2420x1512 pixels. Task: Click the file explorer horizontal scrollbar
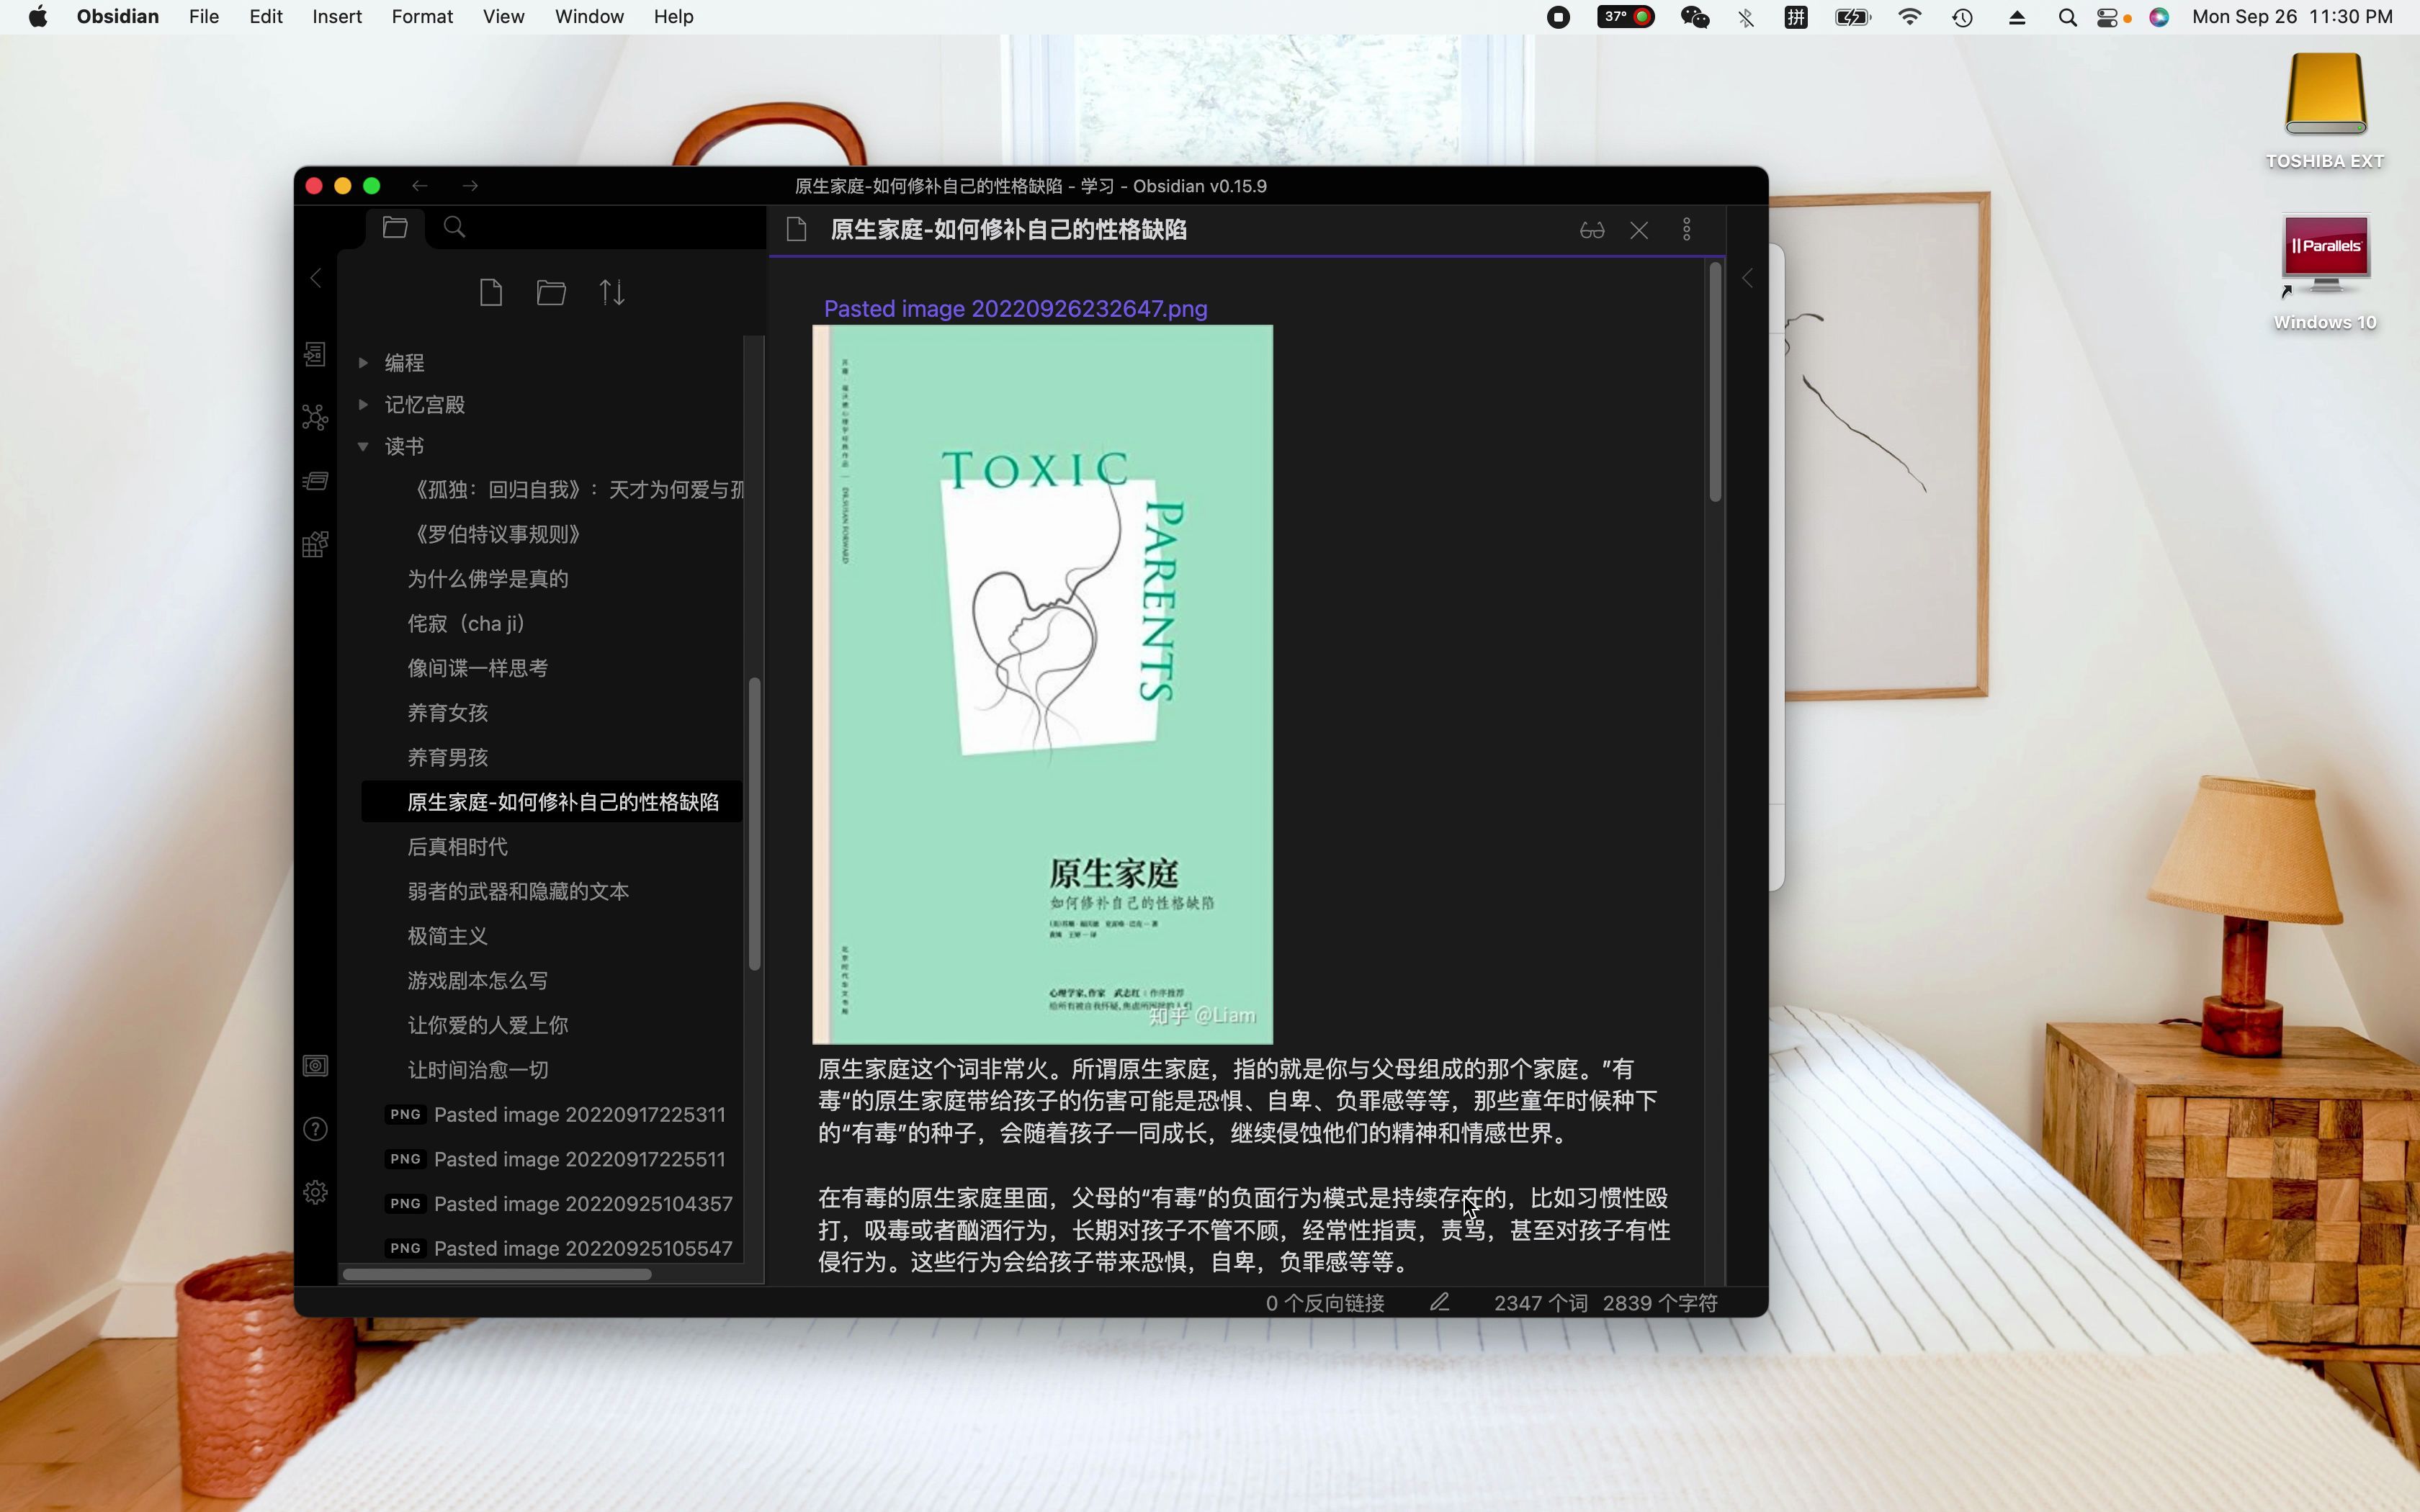(x=497, y=1274)
